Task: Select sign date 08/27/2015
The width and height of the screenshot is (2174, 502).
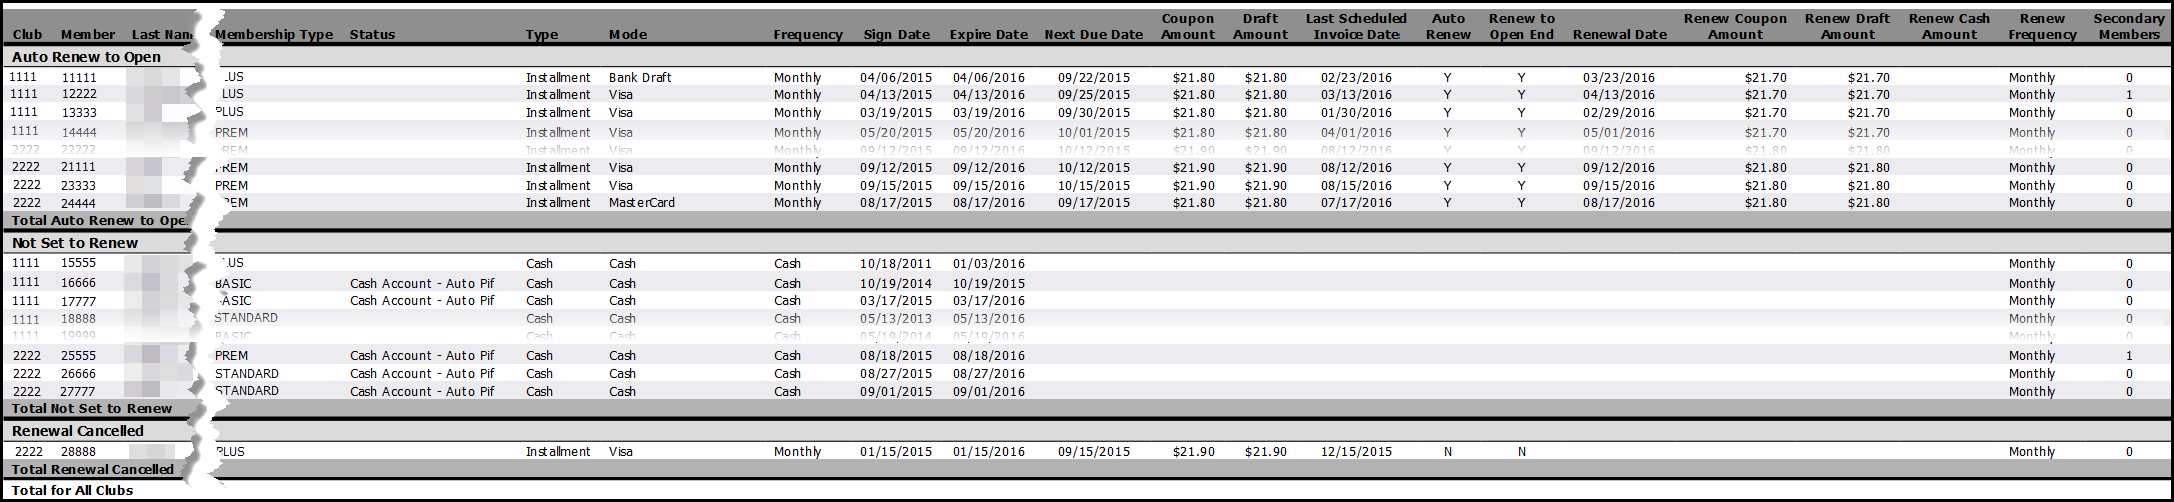Action: coord(896,374)
